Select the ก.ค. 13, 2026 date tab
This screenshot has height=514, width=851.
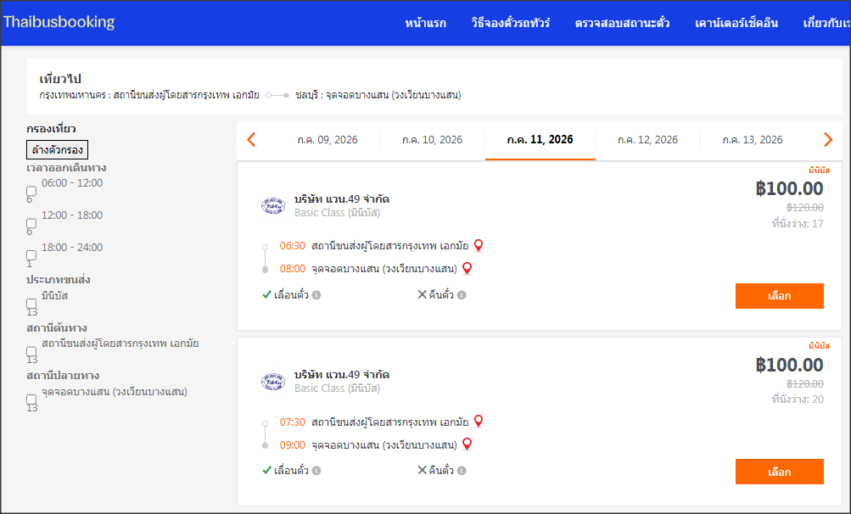pos(752,139)
